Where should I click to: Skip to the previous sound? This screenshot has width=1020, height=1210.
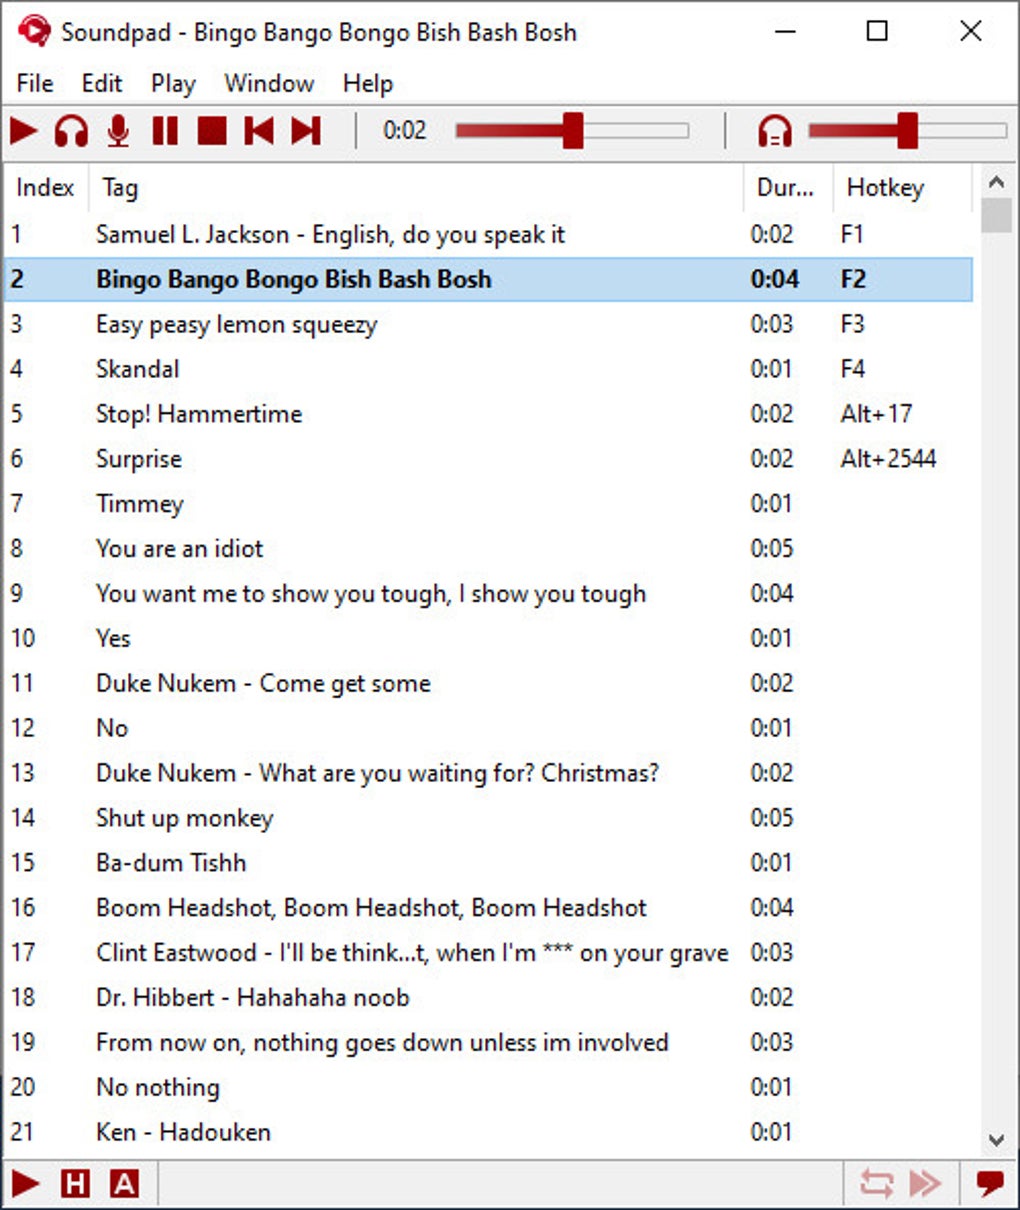(x=259, y=131)
